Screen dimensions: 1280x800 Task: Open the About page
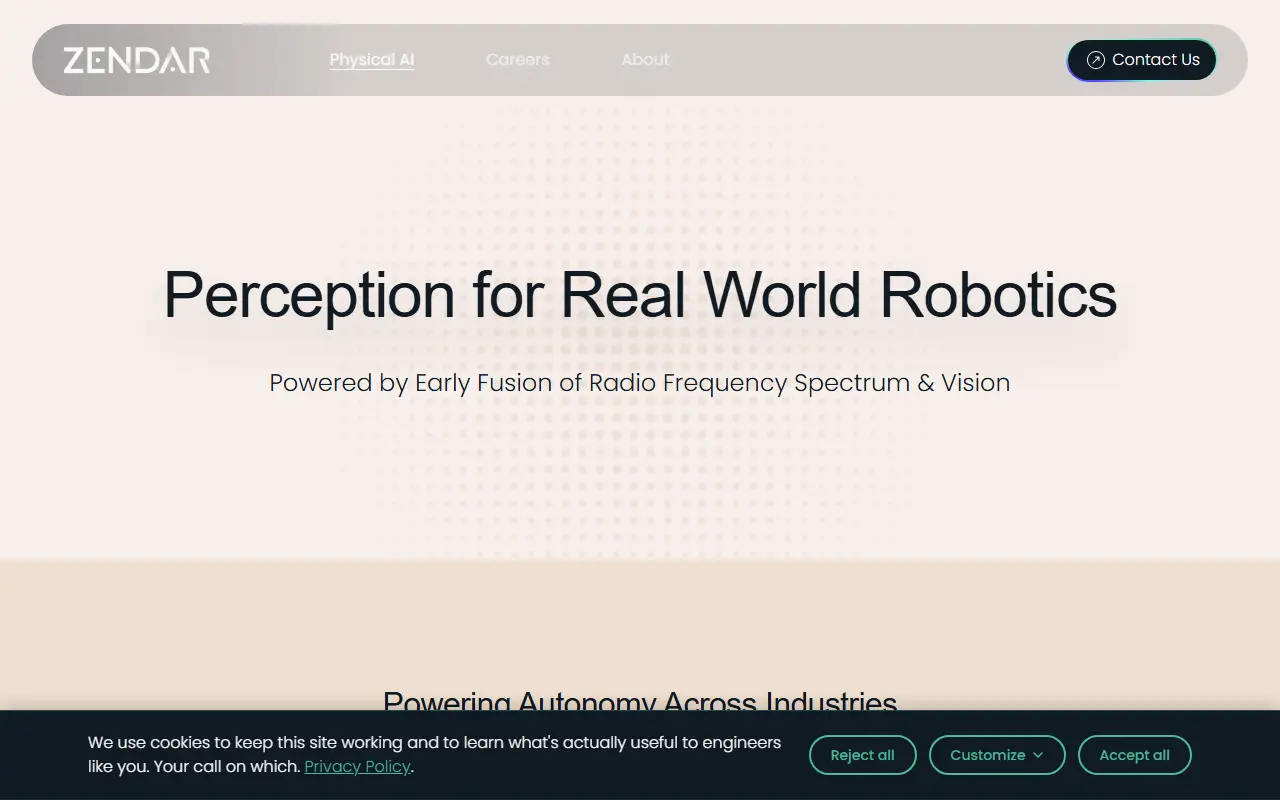coord(645,60)
